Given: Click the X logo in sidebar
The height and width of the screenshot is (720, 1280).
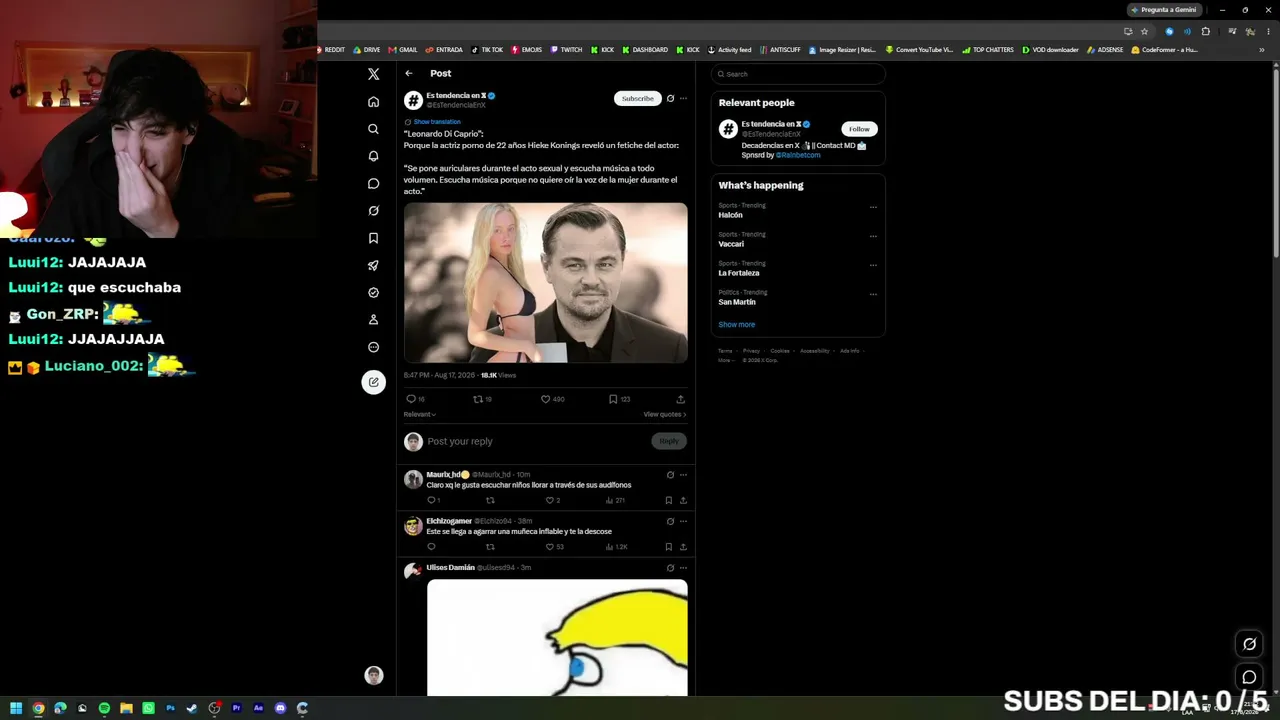Looking at the screenshot, I should point(373,74).
